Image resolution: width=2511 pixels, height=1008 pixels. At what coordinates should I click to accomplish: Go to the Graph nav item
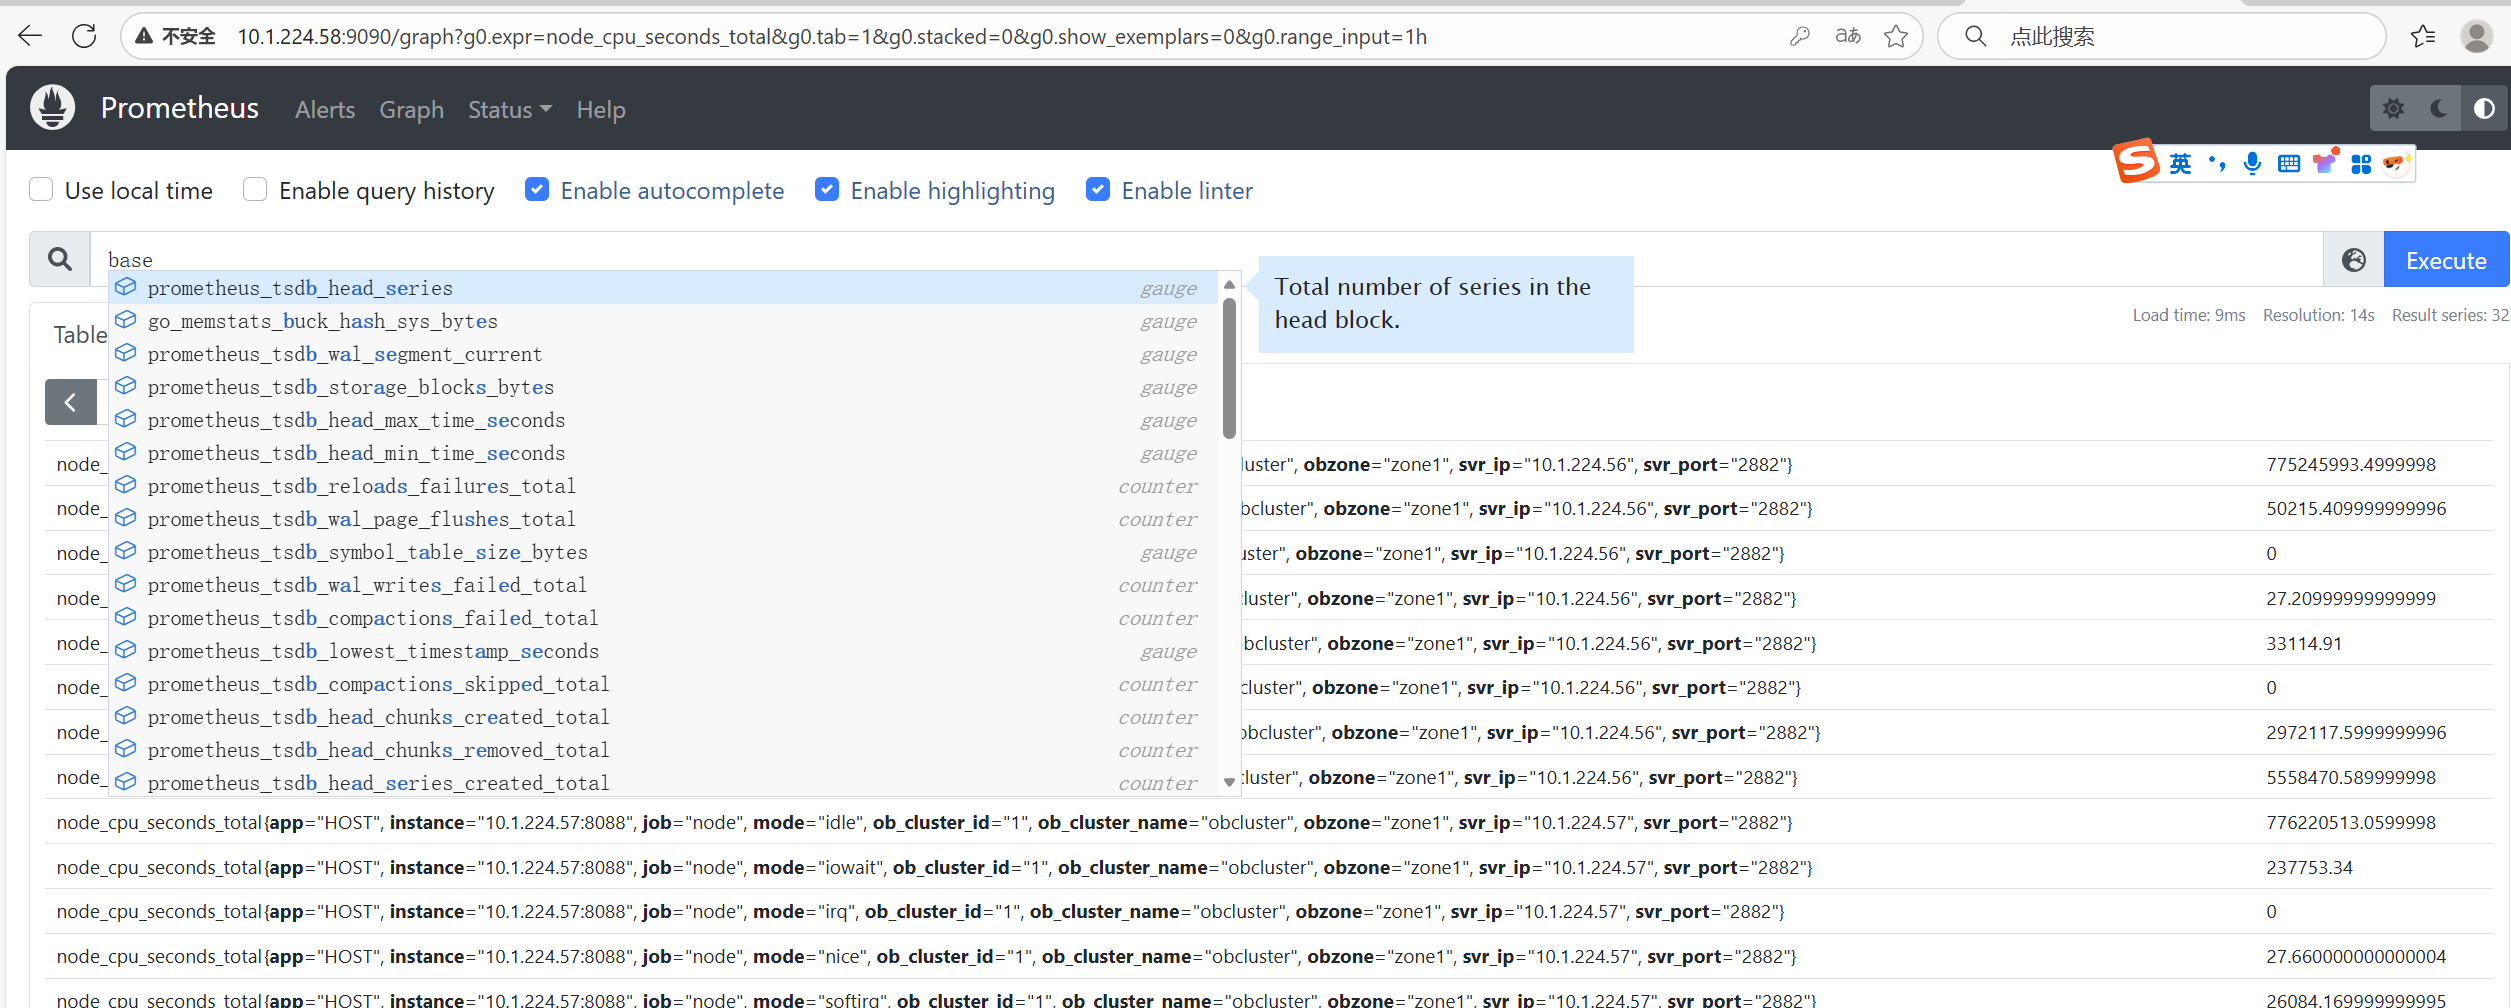pos(411,110)
